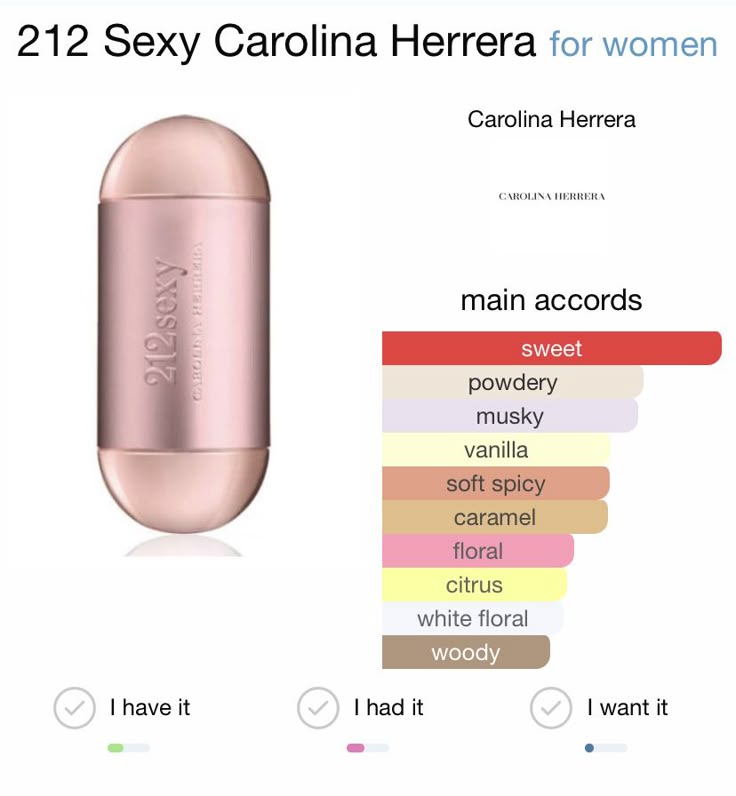Click the yellow 'vanilla' accord bar
Image resolution: width=736 pixels, height=796 pixels.
click(x=496, y=450)
